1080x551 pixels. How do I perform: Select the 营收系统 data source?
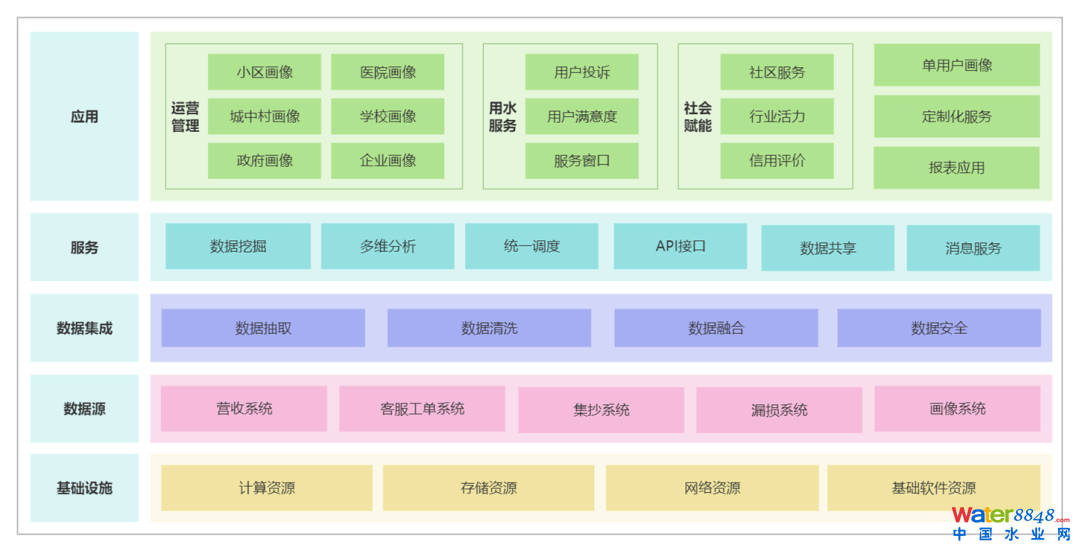pyautogui.click(x=244, y=408)
